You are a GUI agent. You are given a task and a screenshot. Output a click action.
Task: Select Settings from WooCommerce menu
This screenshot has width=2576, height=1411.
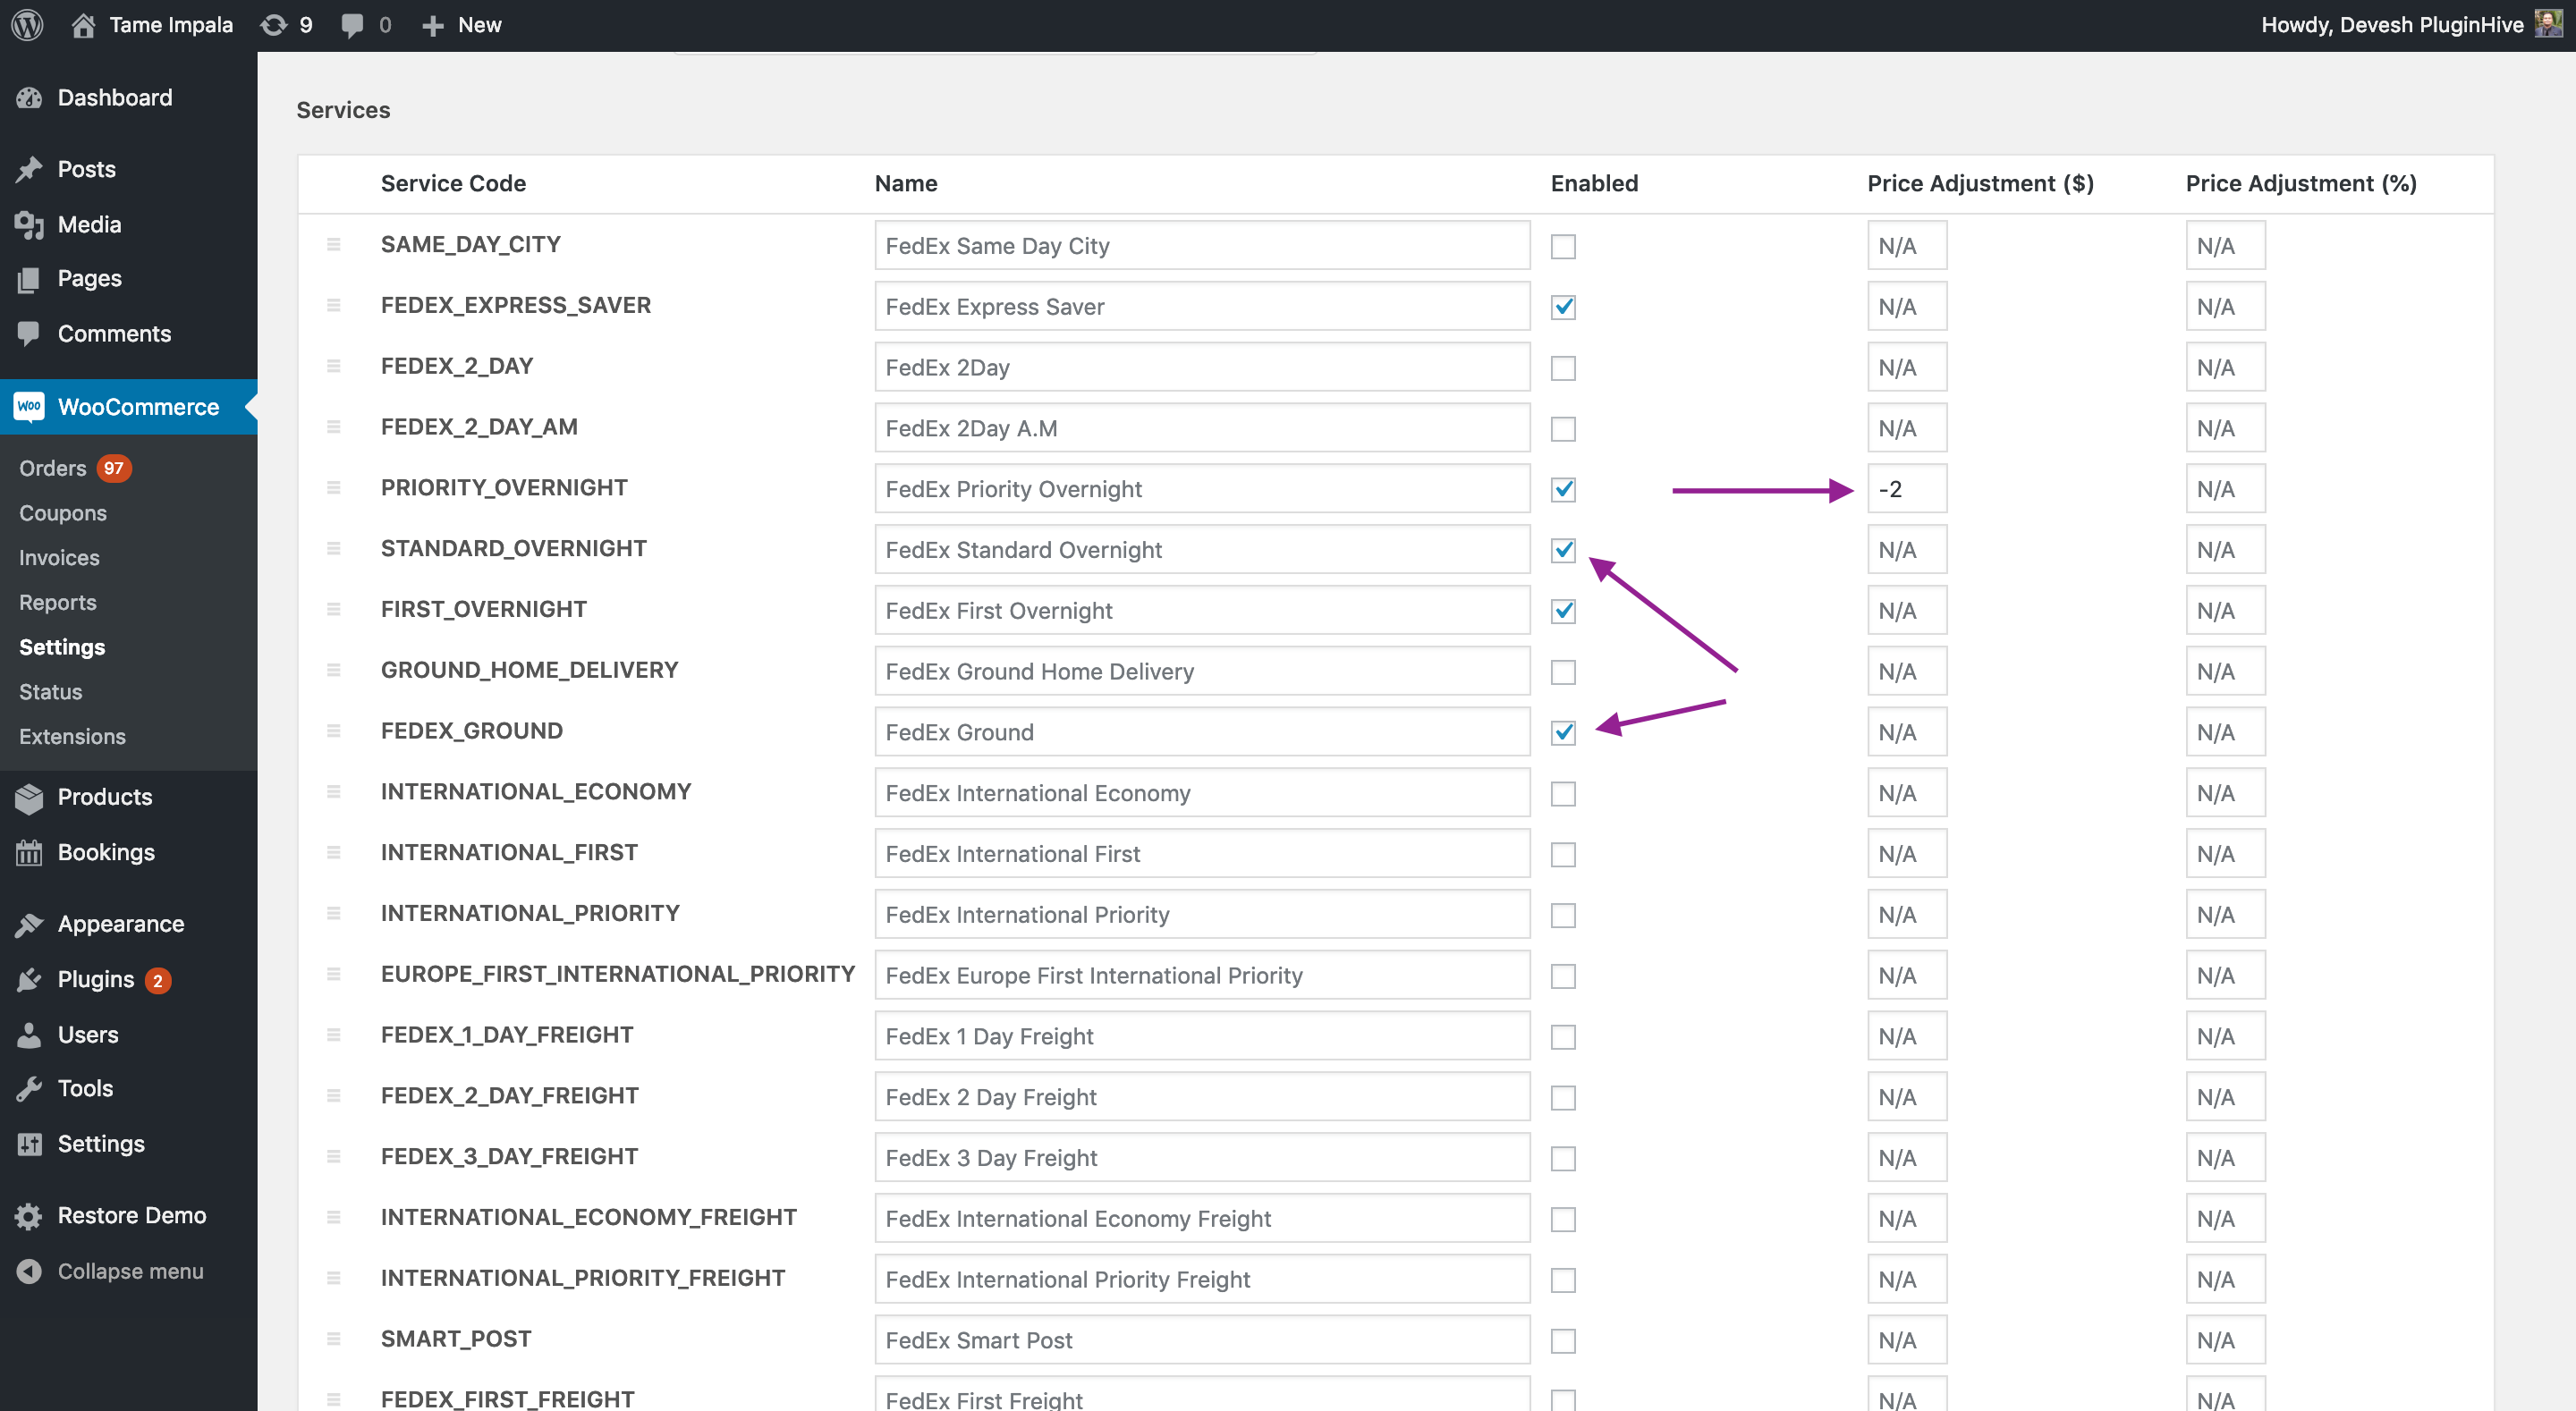tap(63, 646)
